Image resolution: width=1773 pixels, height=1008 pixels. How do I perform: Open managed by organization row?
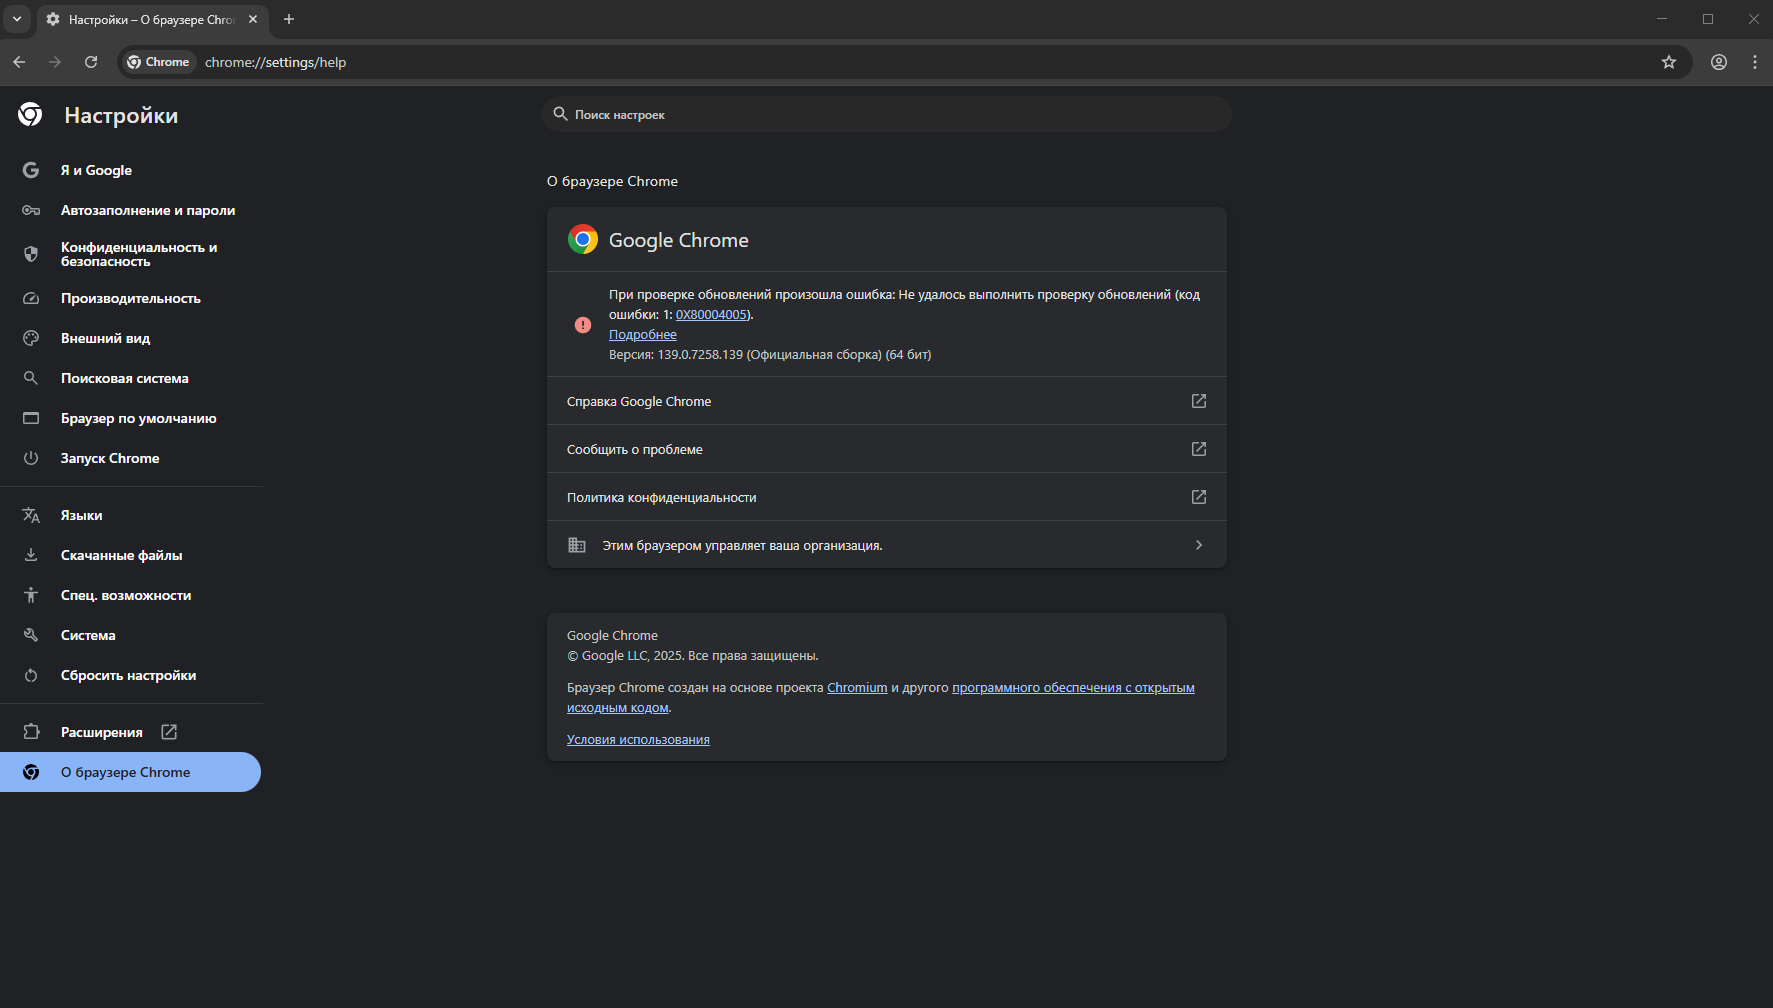coord(887,545)
